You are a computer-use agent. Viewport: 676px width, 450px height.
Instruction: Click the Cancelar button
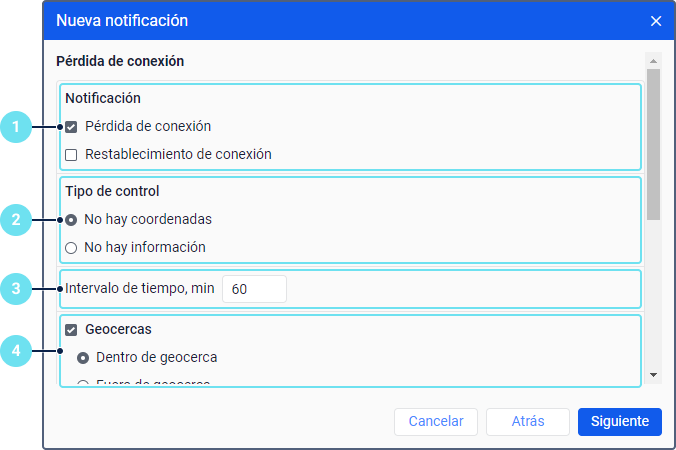coord(436,422)
